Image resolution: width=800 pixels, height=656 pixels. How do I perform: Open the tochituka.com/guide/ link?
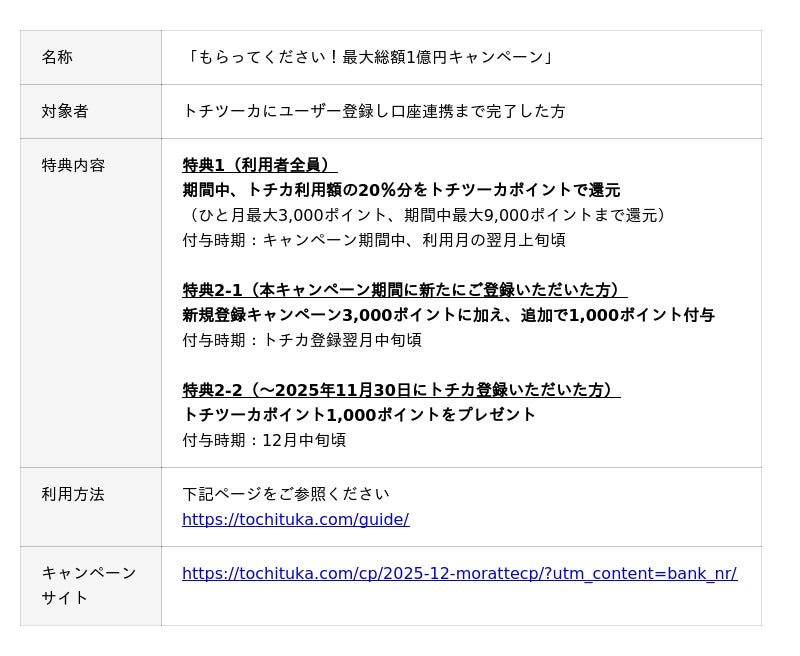pyautogui.click(x=295, y=519)
